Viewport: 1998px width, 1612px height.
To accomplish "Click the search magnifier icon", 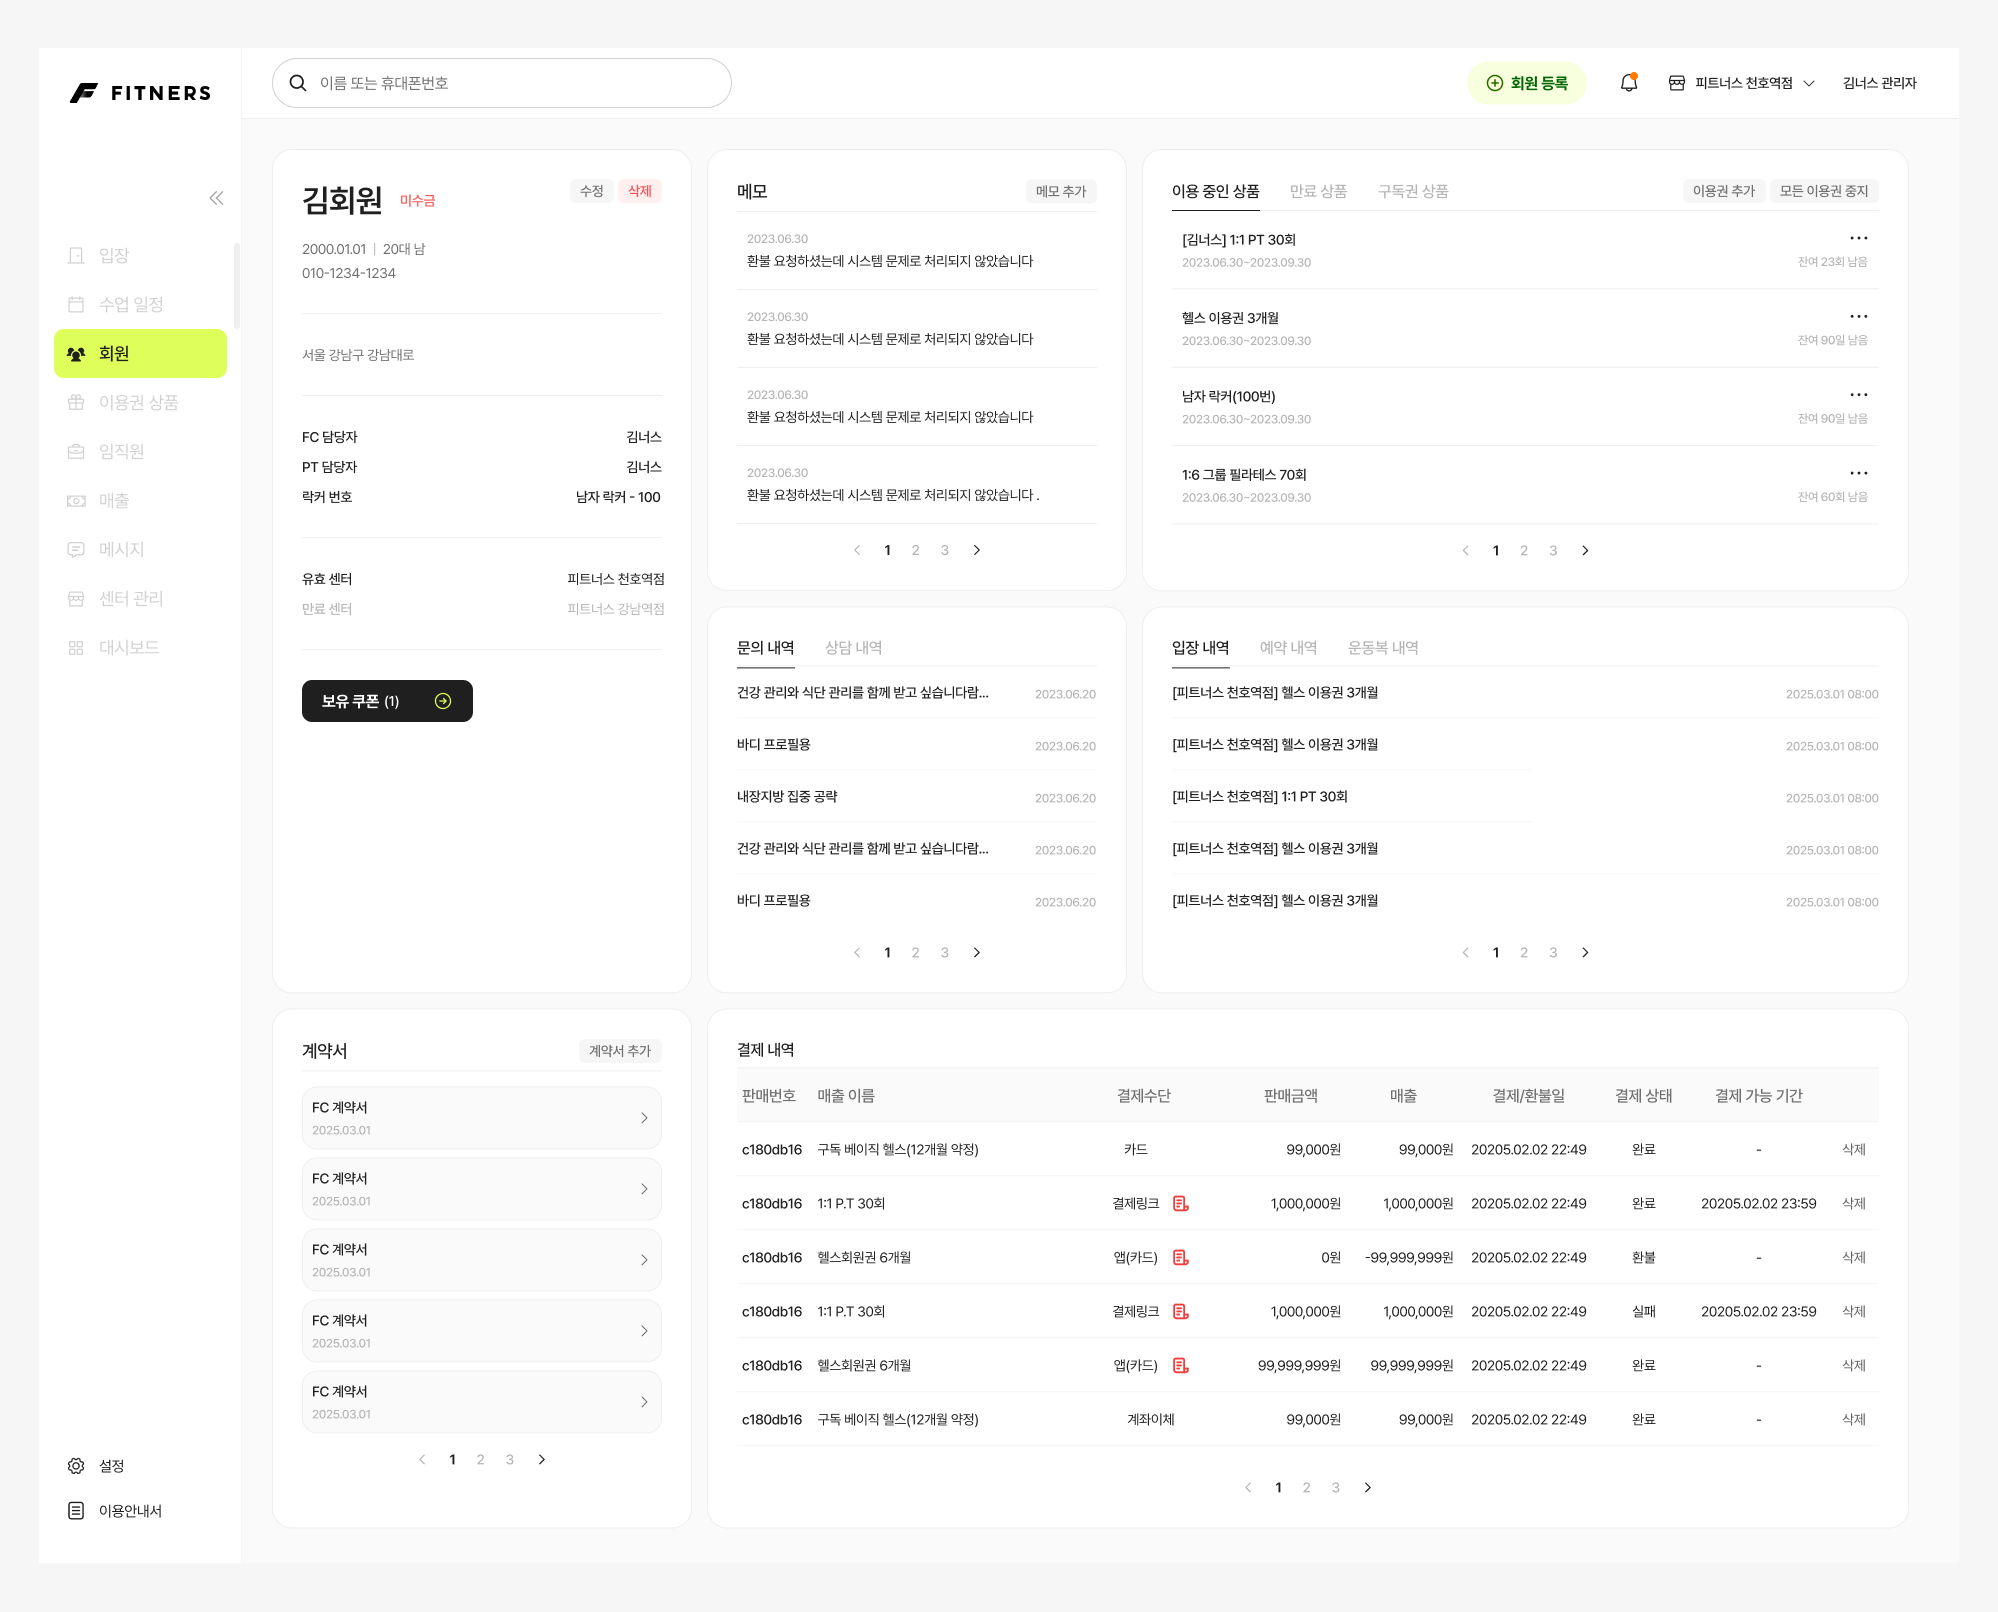I will [298, 83].
